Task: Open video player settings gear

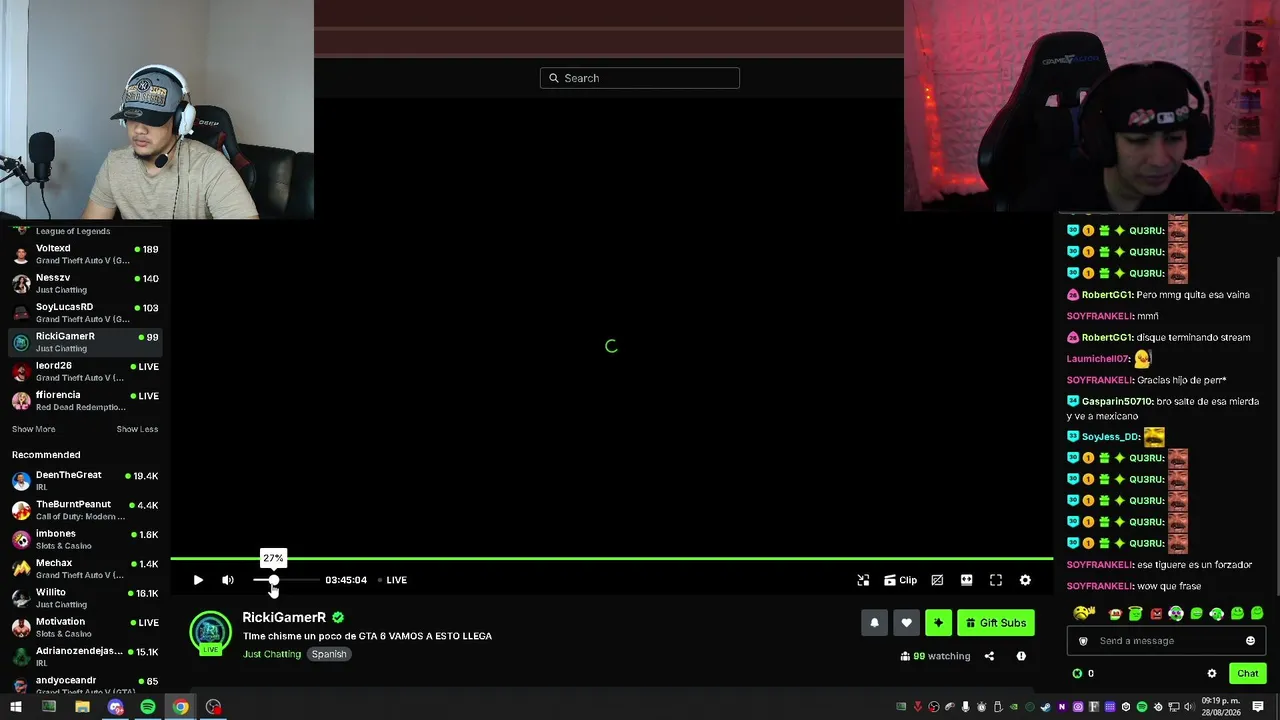Action: [1025, 580]
